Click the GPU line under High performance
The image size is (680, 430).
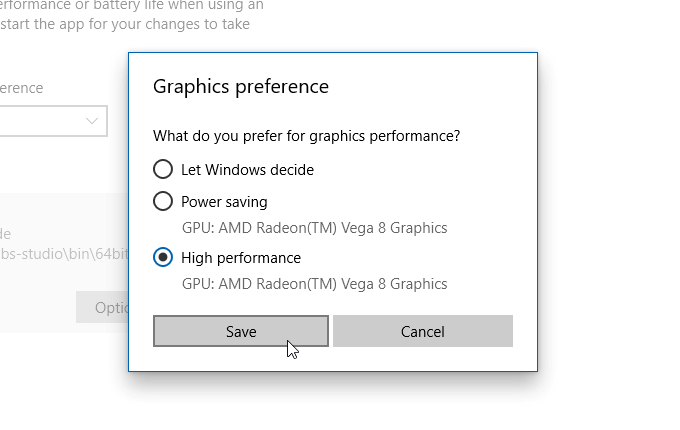click(314, 284)
